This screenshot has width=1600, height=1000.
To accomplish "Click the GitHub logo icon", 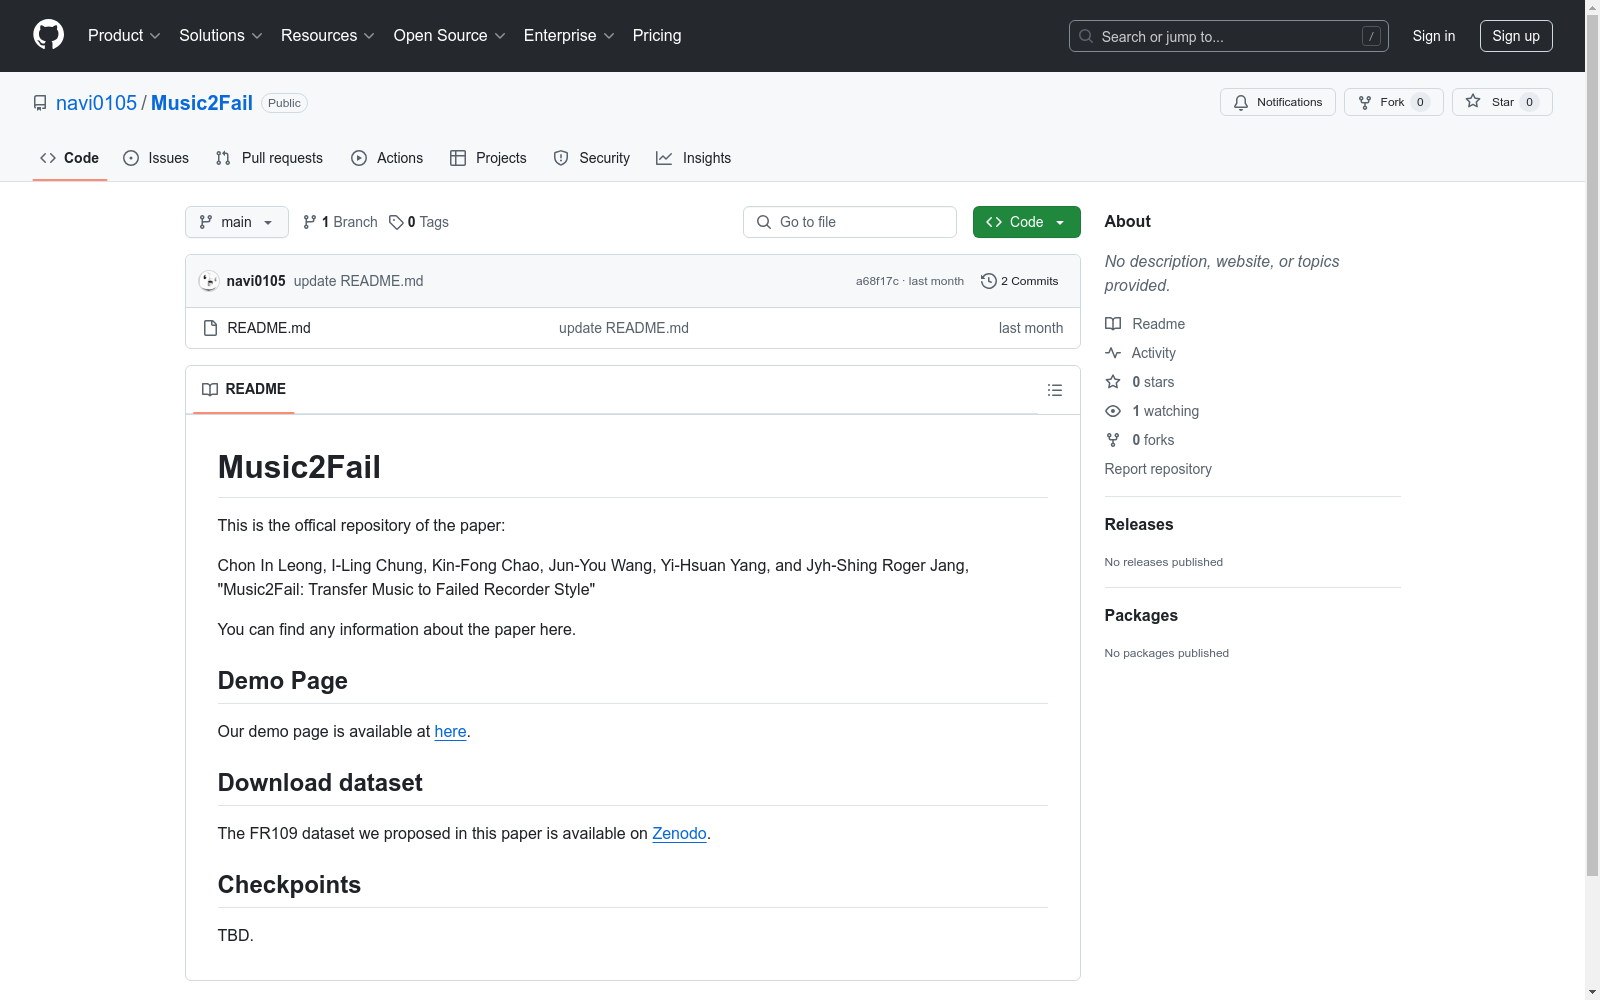I will tap(48, 35).
